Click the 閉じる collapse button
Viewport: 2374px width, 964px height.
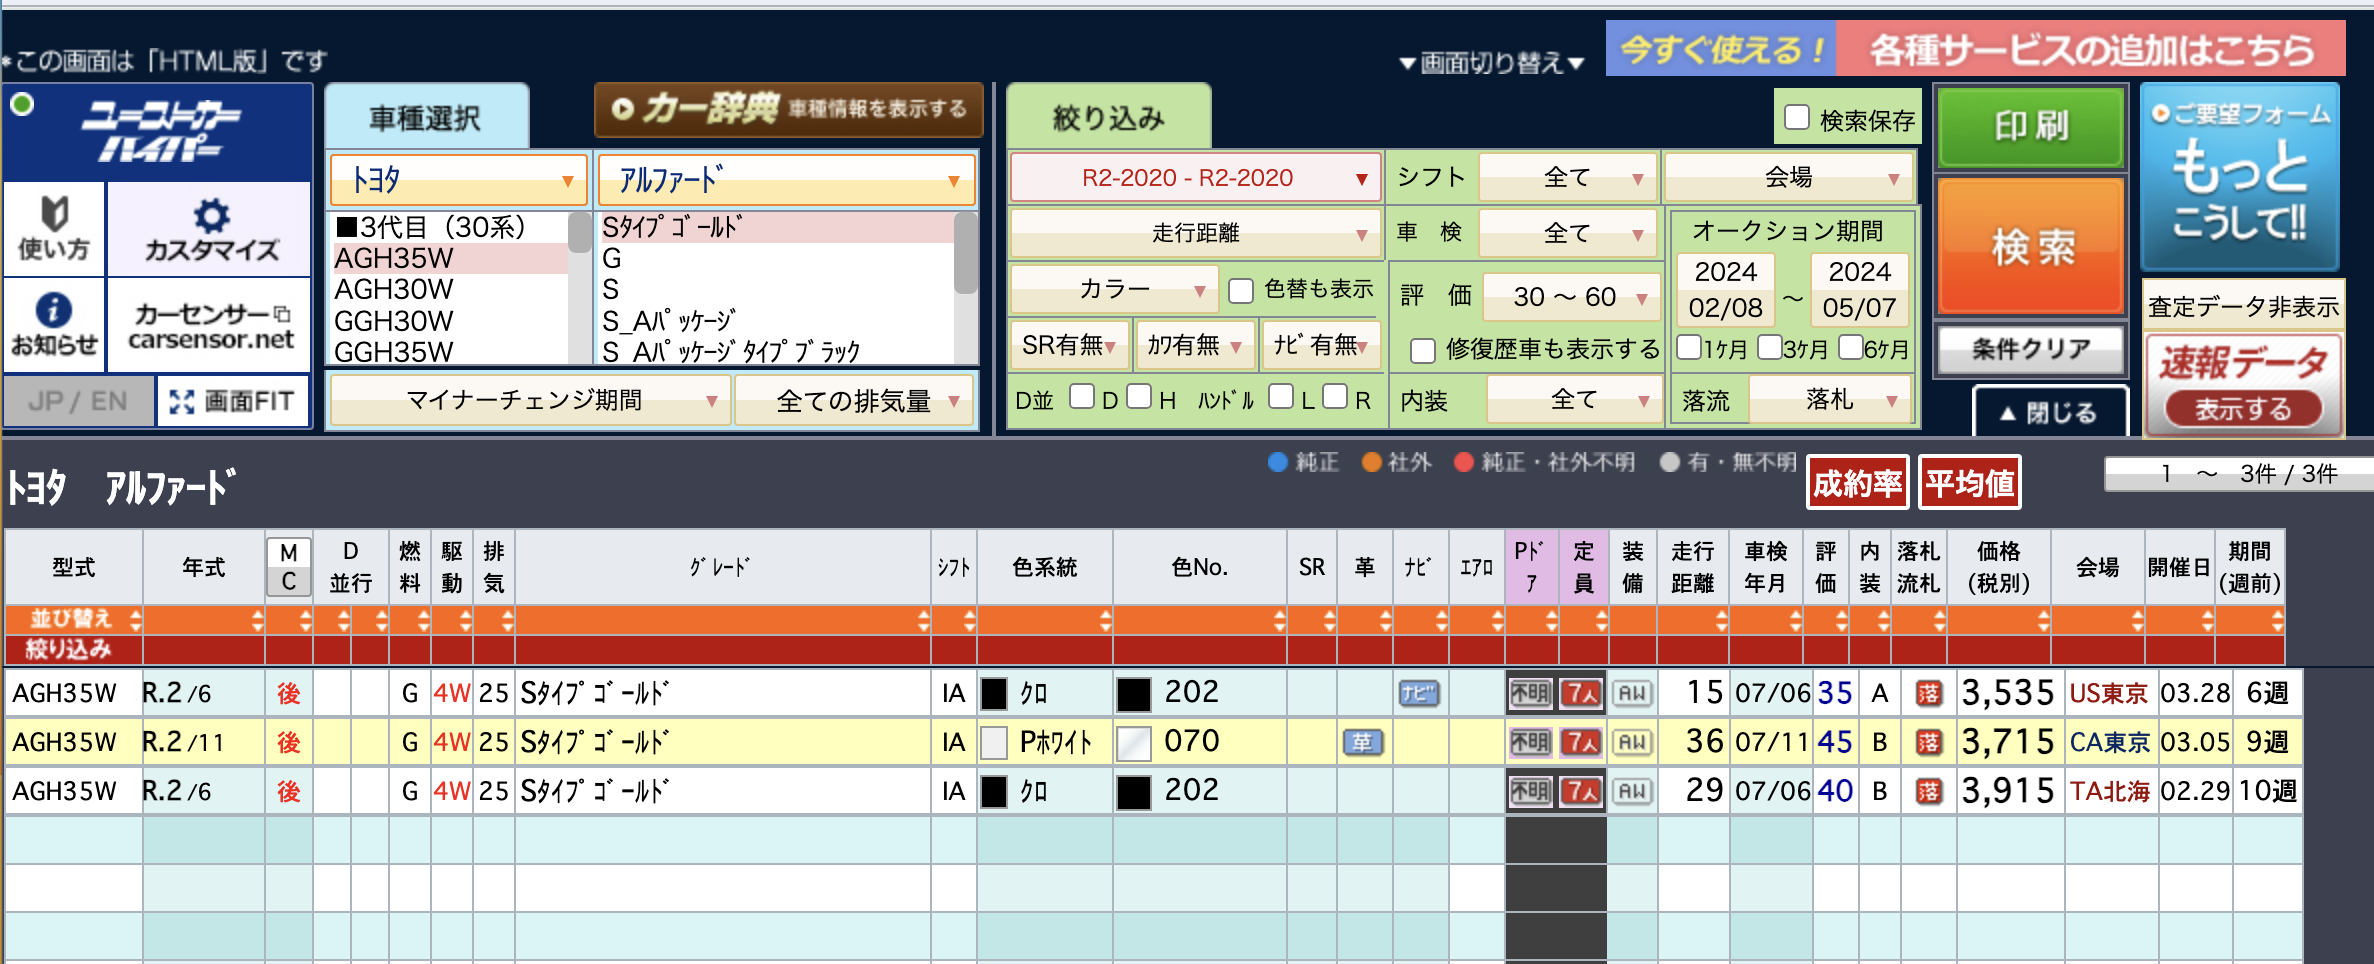[2049, 412]
